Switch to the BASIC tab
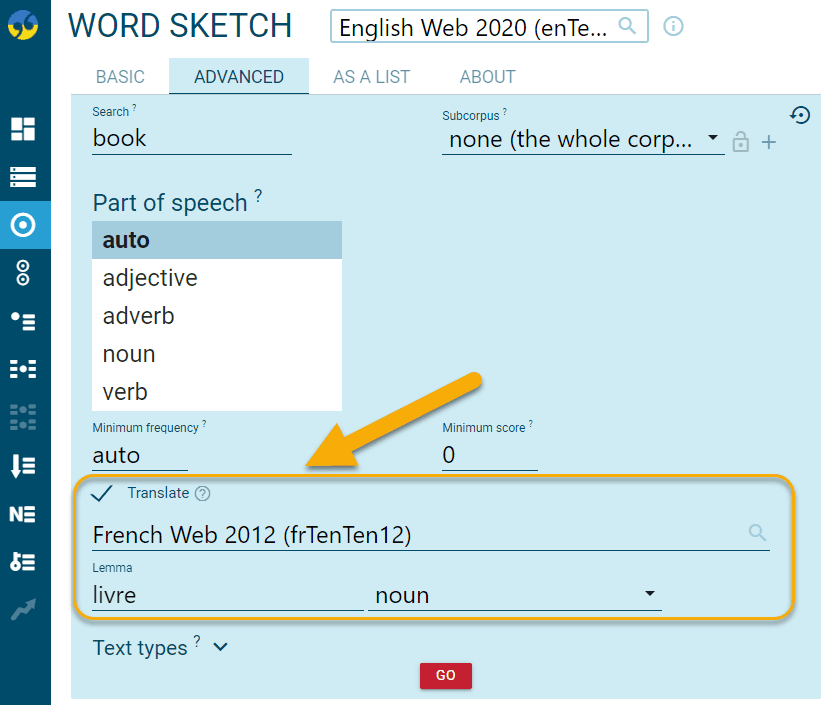Image resolution: width=829 pixels, height=705 pixels. tap(120, 77)
